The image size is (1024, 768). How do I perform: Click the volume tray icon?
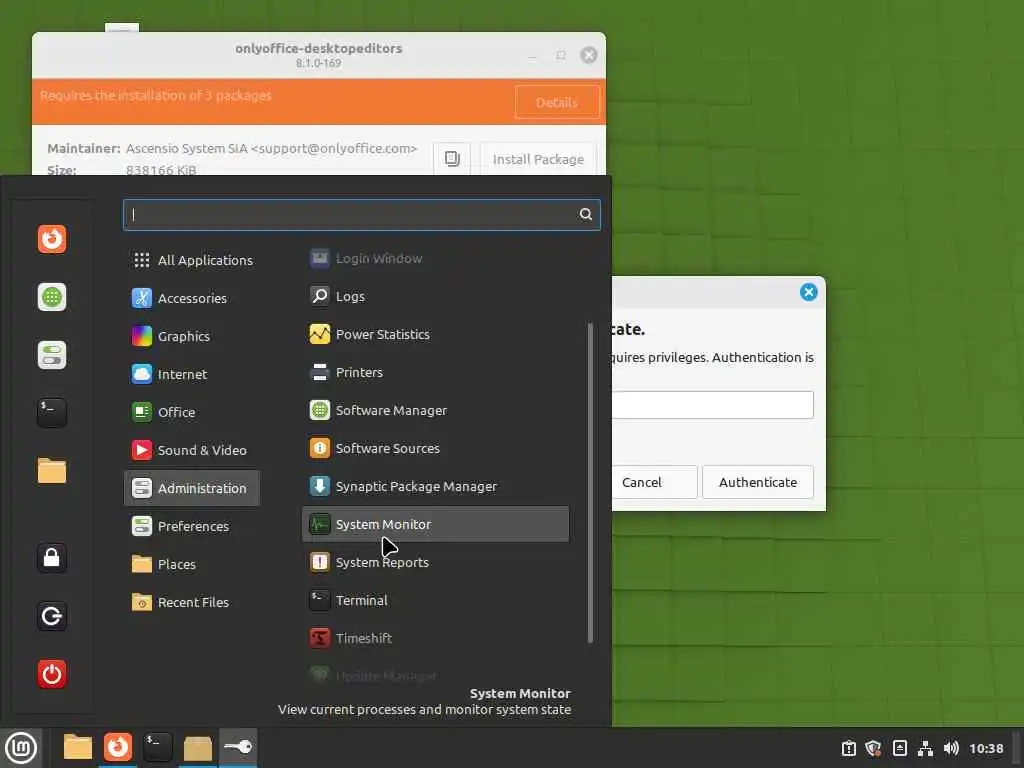(952, 748)
